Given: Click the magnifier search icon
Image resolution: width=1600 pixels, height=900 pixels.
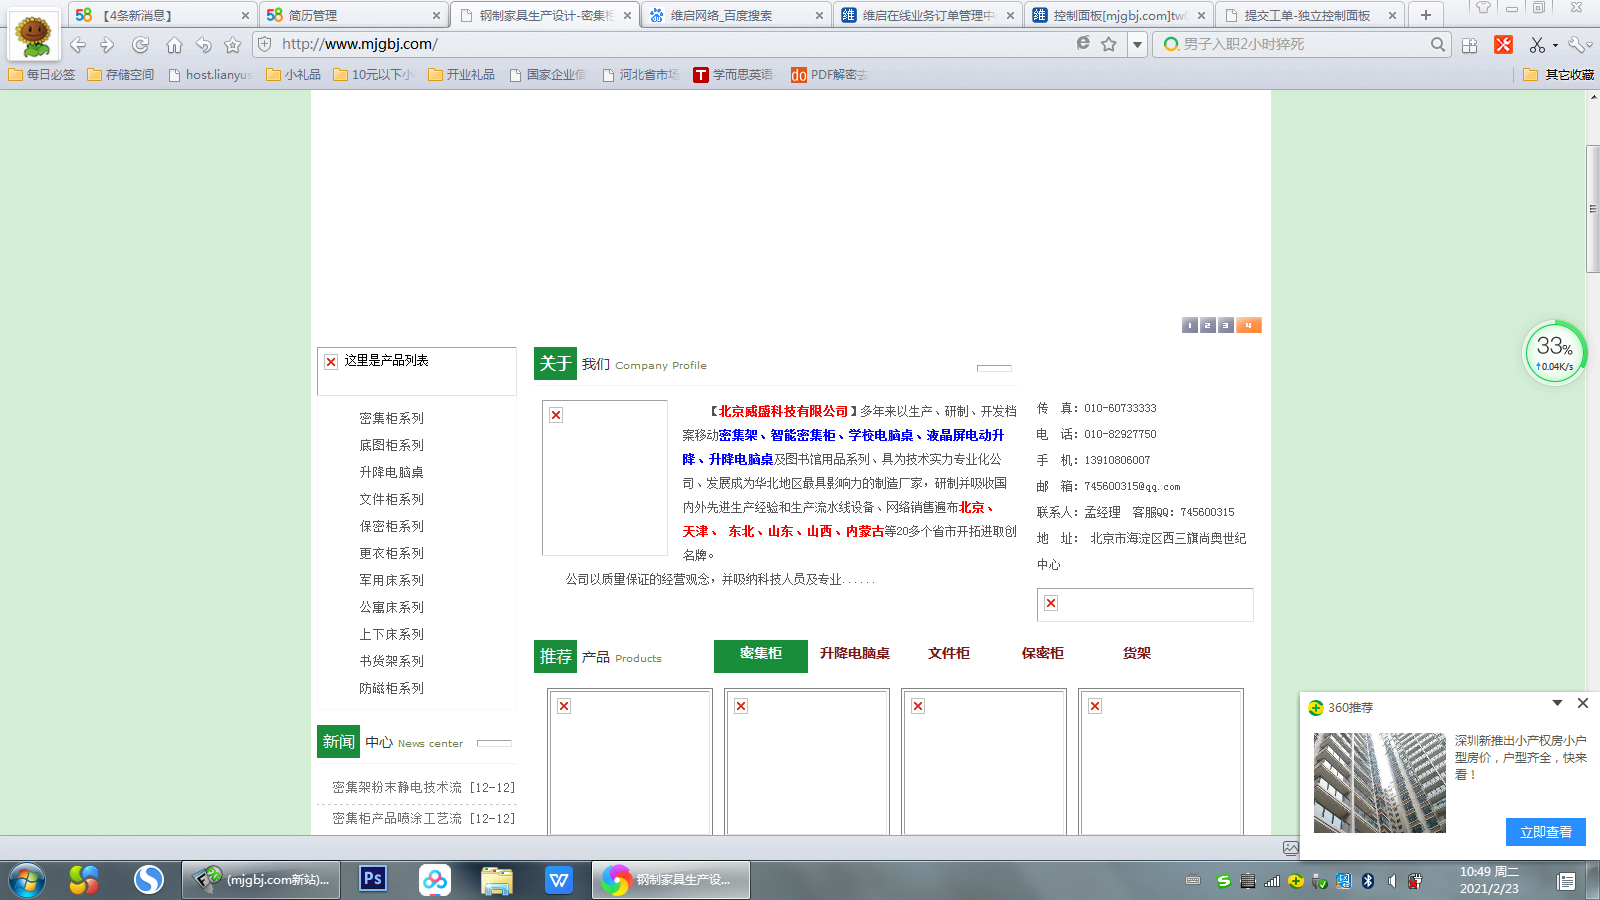Looking at the screenshot, I should [x=1437, y=44].
